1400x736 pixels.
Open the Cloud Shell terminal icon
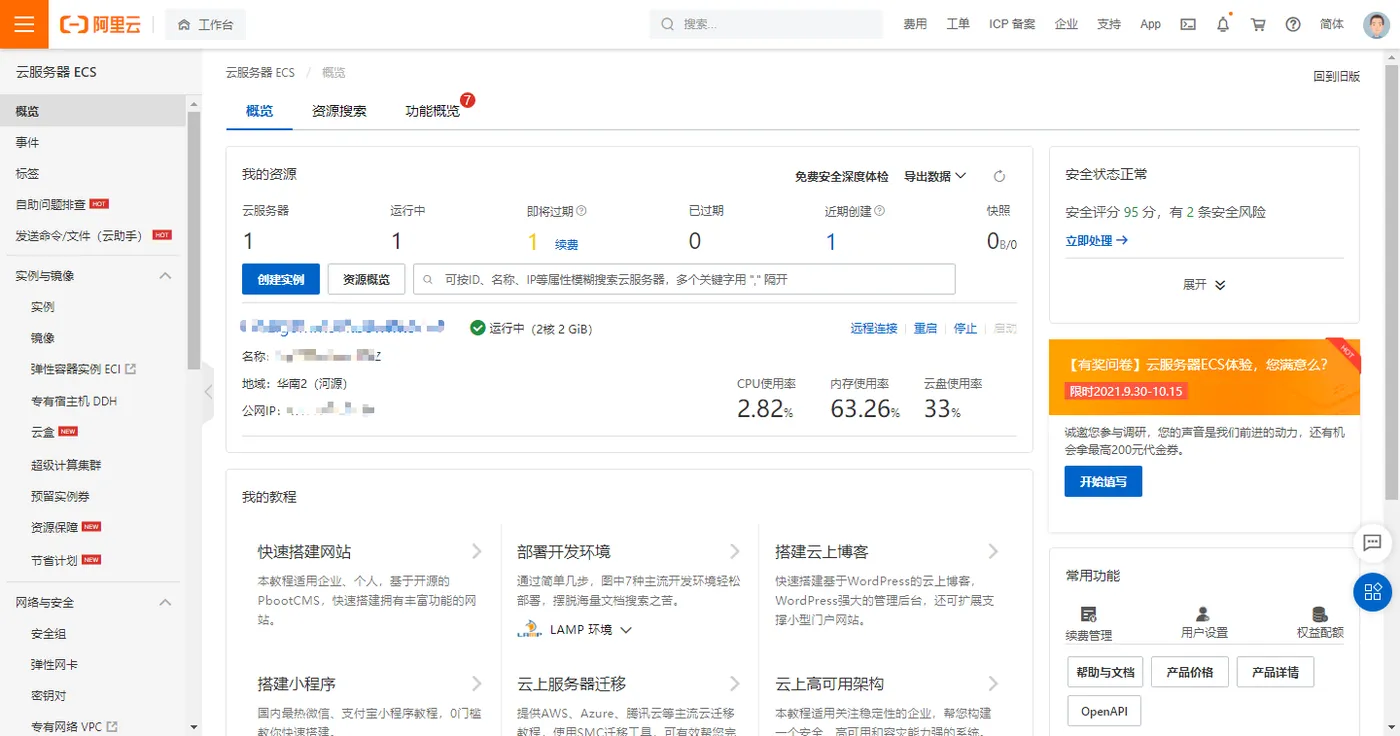[1188, 24]
